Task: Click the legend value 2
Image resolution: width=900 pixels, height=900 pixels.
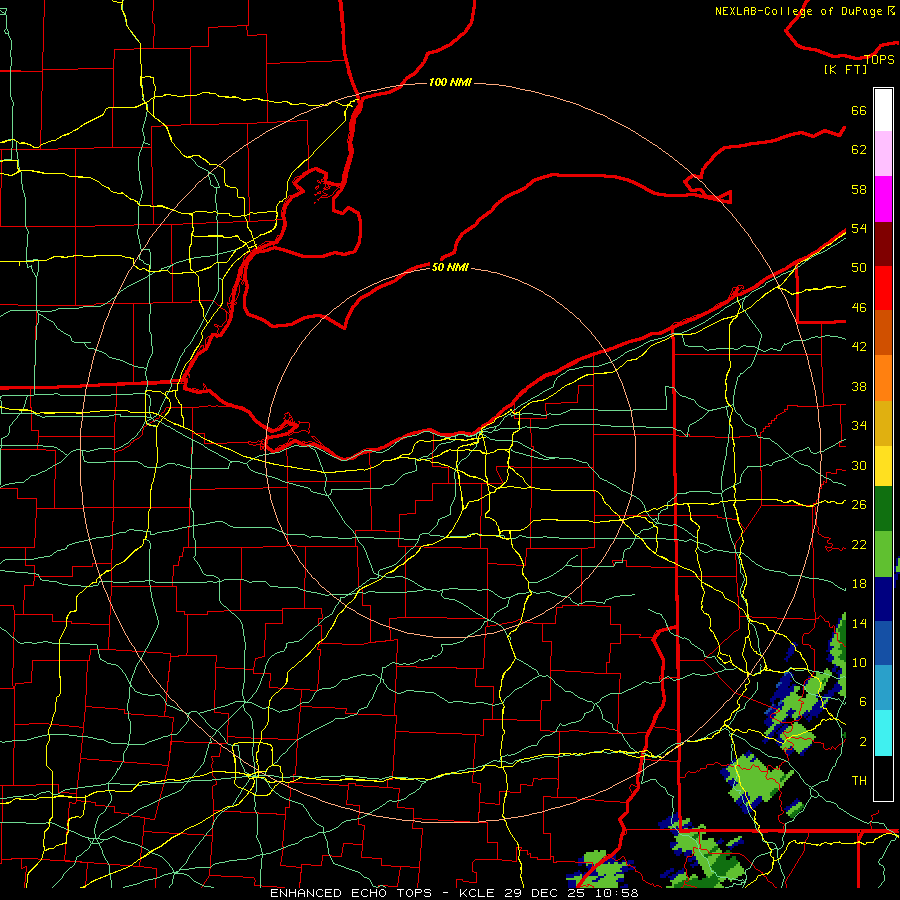Action: pyautogui.click(x=863, y=742)
